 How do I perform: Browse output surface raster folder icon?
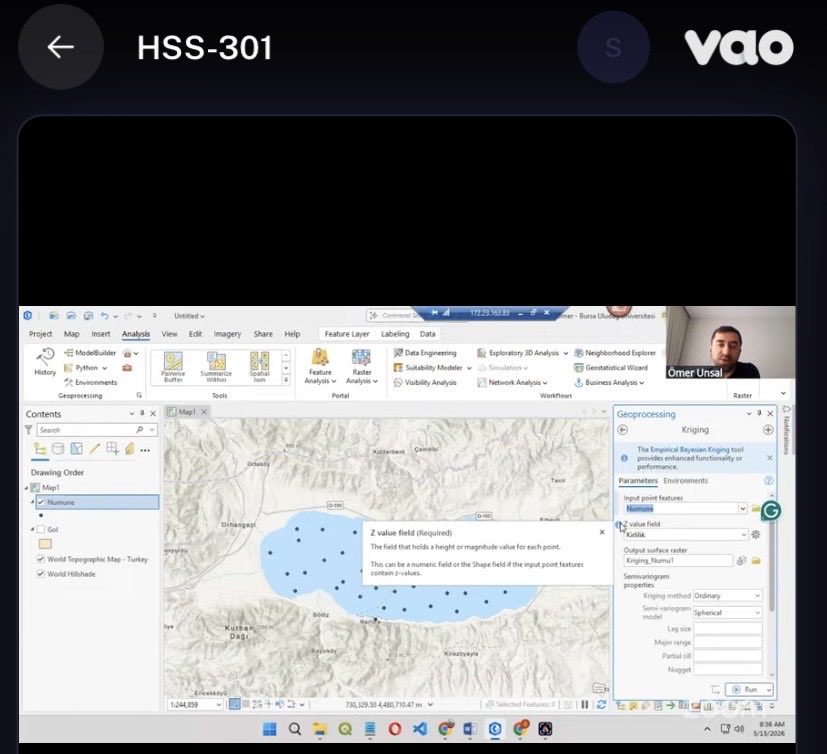(x=756, y=560)
